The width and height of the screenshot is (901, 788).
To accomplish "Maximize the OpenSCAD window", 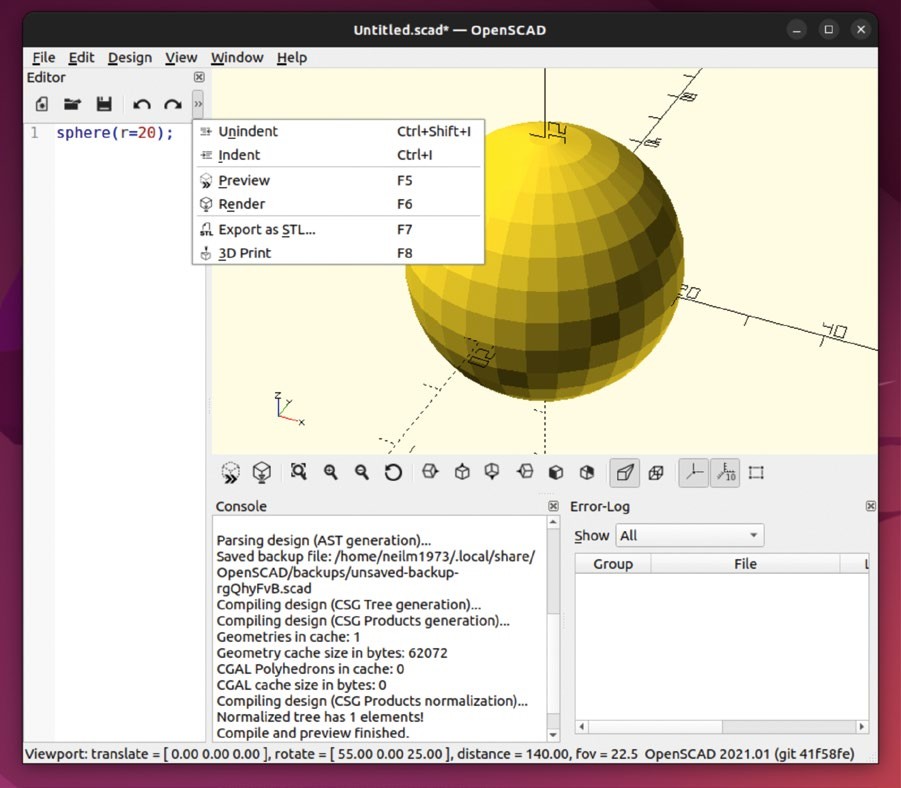I will click(x=829, y=30).
